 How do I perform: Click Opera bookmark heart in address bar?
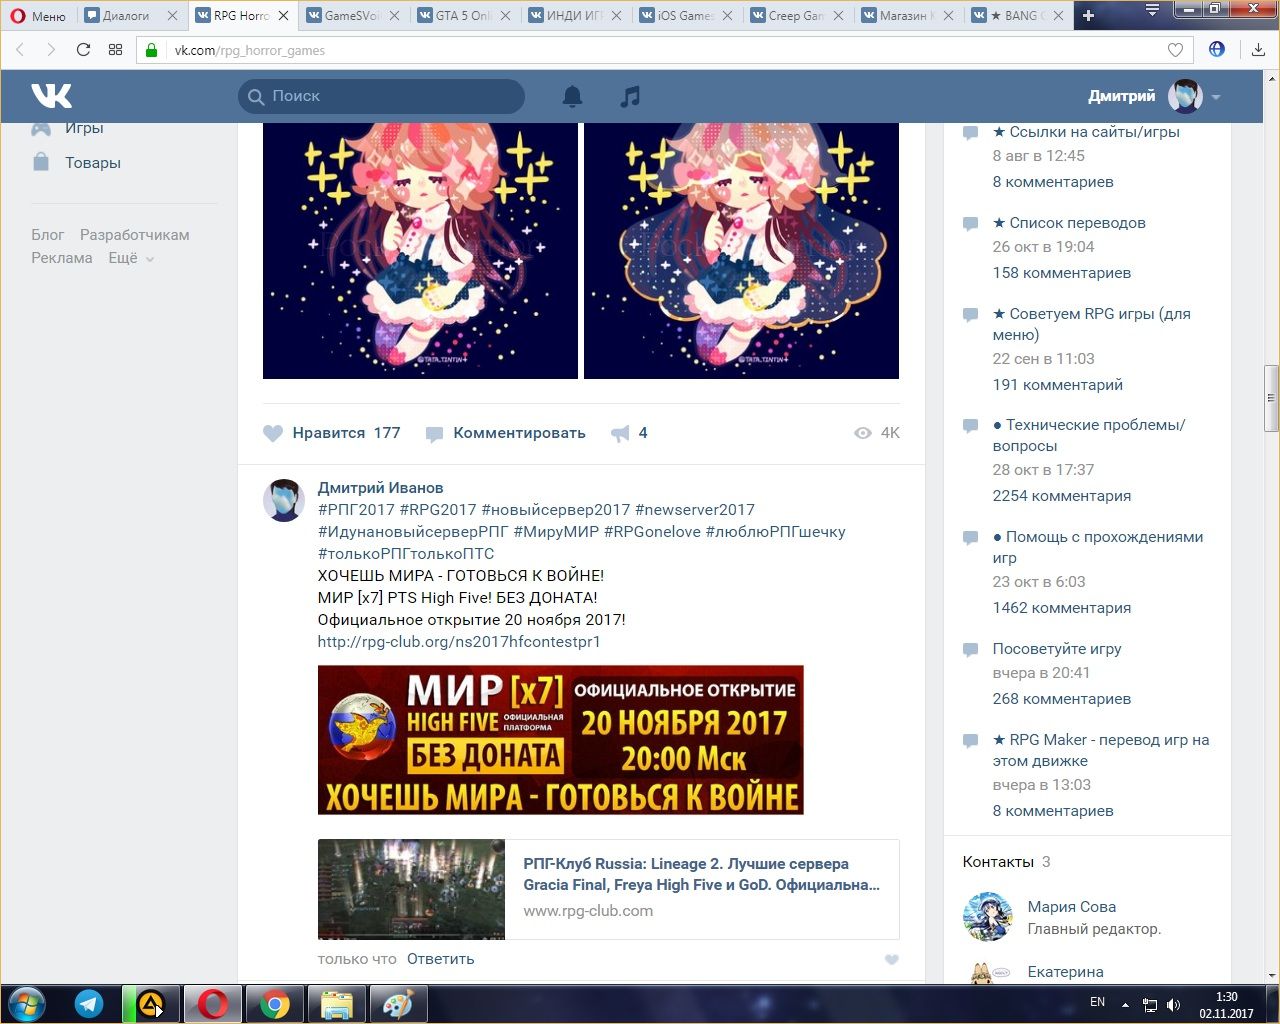click(x=1175, y=50)
